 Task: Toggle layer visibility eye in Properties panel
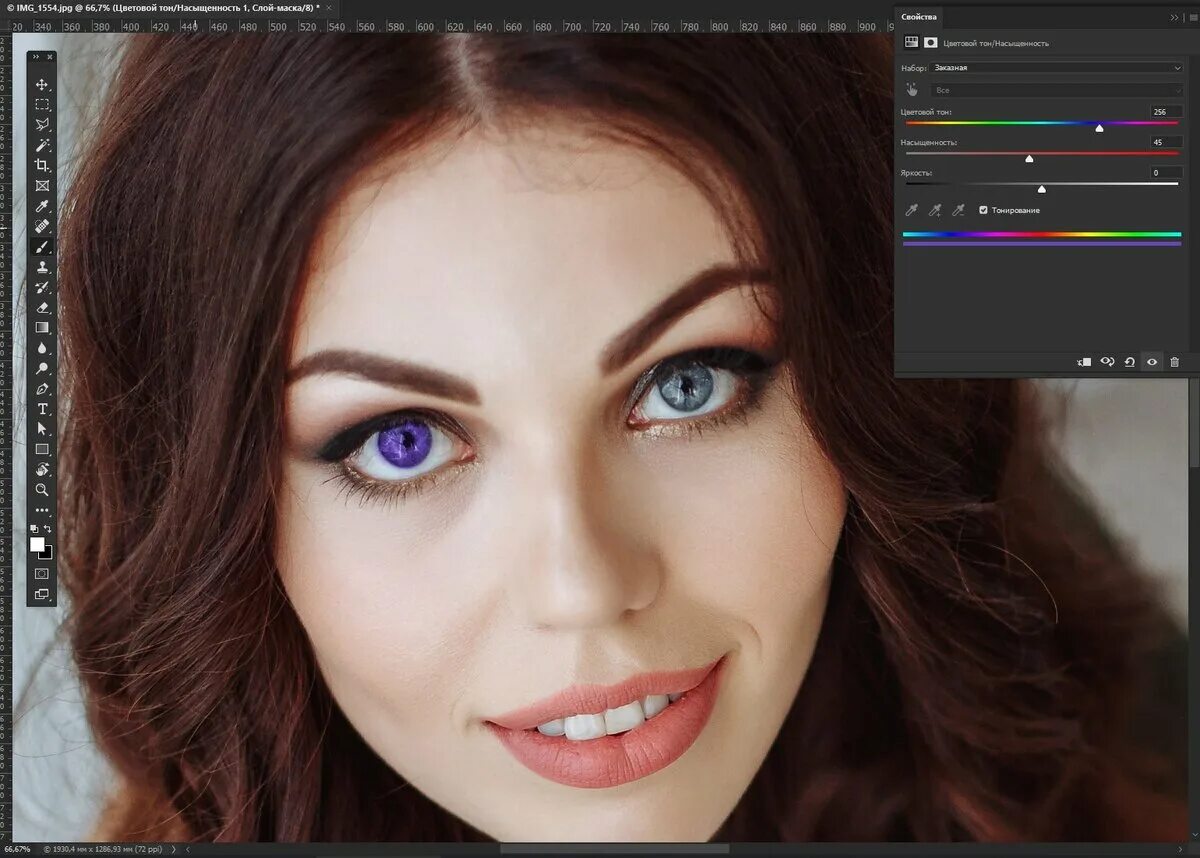coord(1152,362)
